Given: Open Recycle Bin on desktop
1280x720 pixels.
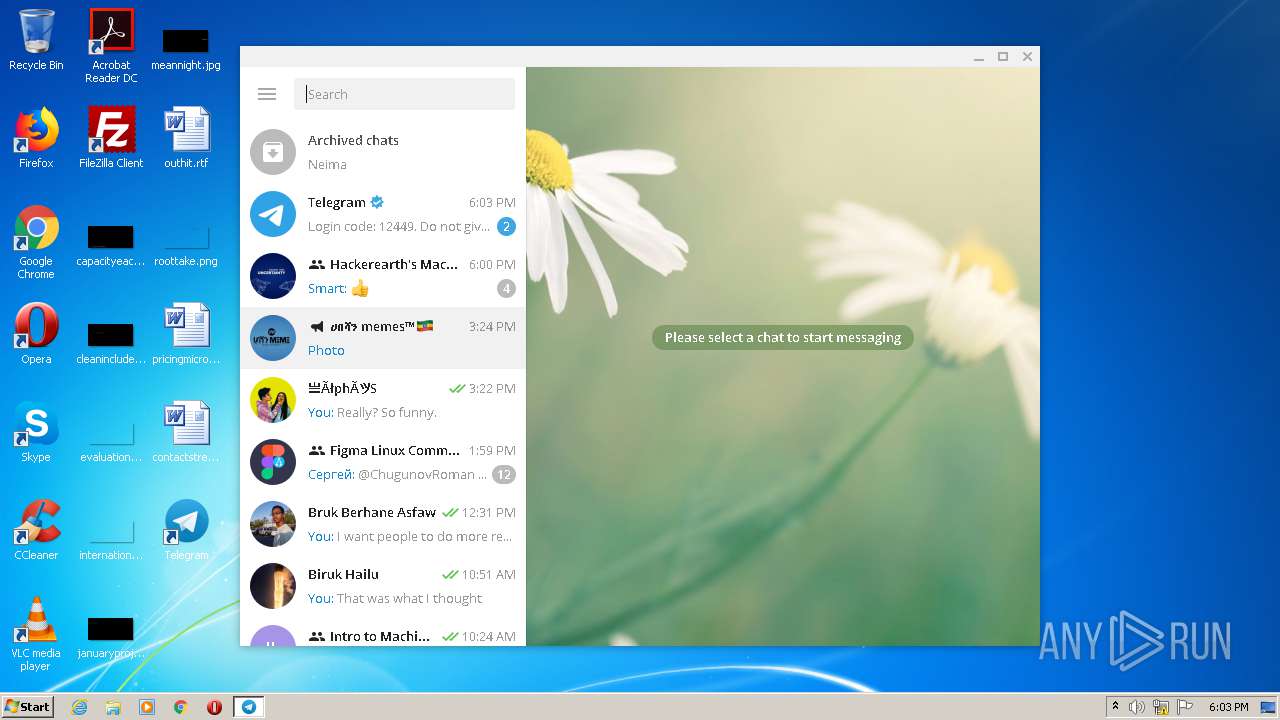Looking at the screenshot, I should click(x=36, y=40).
